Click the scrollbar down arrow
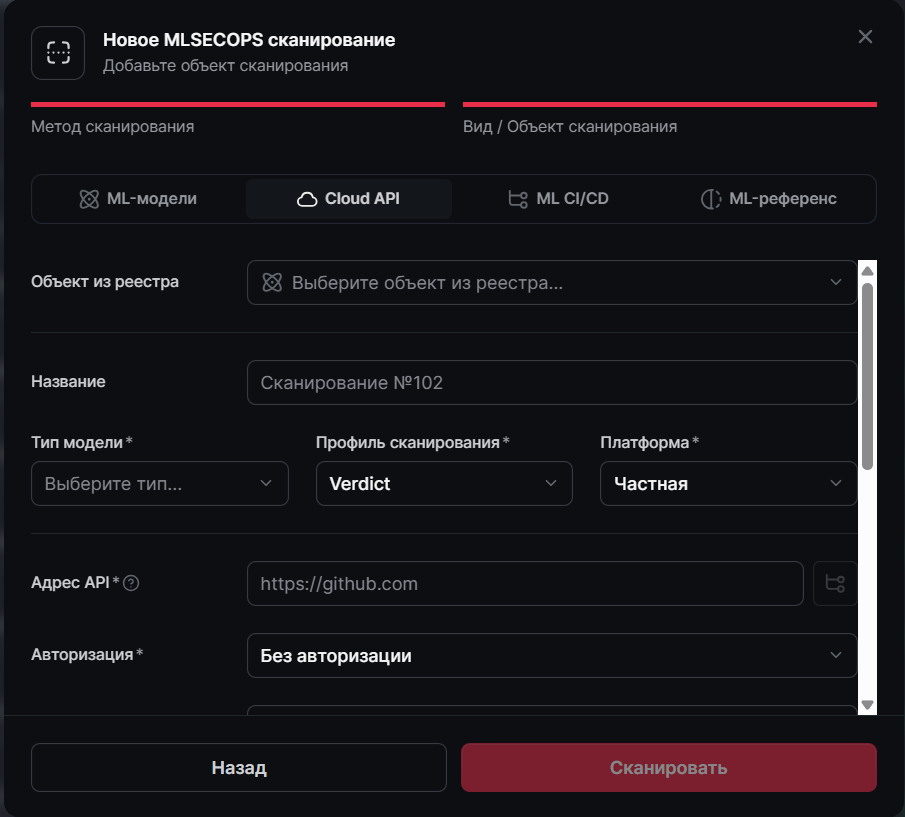The image size is (905, 817). [867, 704]
